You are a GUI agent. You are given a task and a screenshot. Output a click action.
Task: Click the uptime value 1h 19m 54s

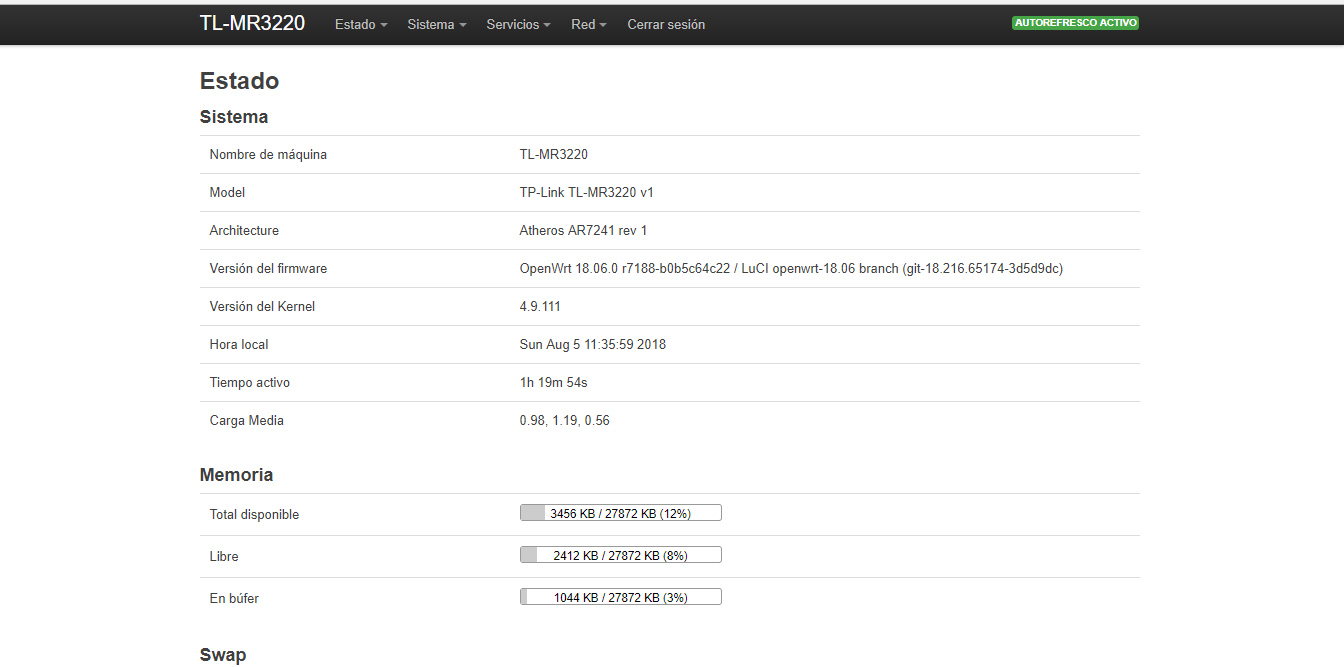tap(553, 382)
